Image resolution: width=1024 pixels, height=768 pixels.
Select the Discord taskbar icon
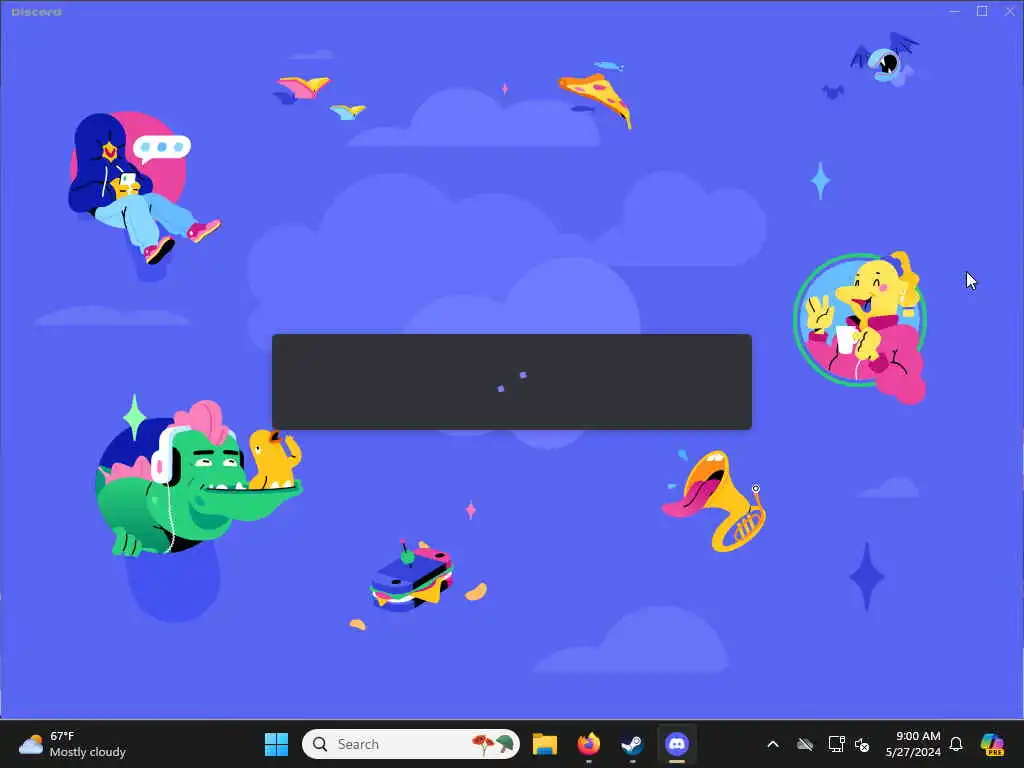click(x=677, y=744)
